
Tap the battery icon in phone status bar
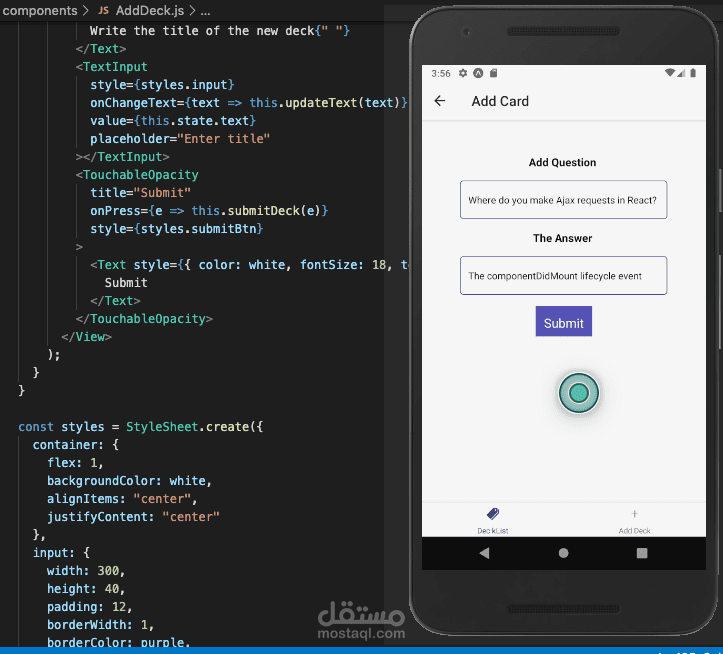point(693,72)
